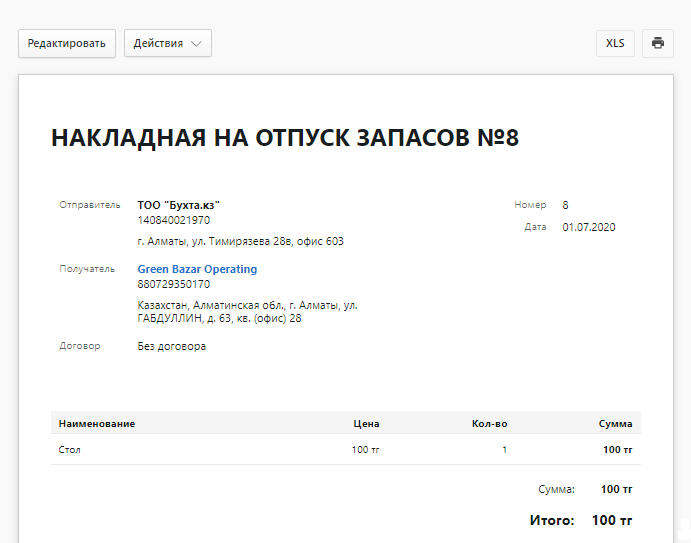Click recipient BIN 880729350170
The height and width of the screenshot is (543, 691).
pos(174,284)
